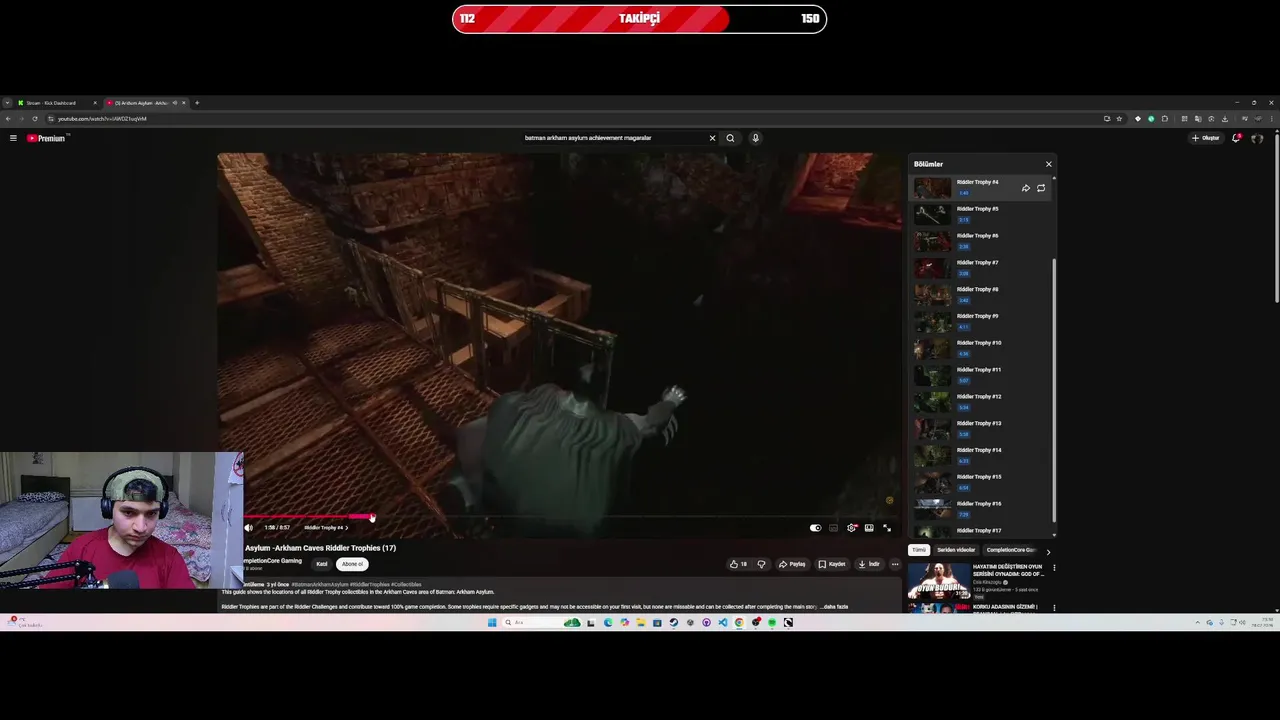
Task: Jump to Riddler Trophy #8 chapter
Action: point(980,295)
